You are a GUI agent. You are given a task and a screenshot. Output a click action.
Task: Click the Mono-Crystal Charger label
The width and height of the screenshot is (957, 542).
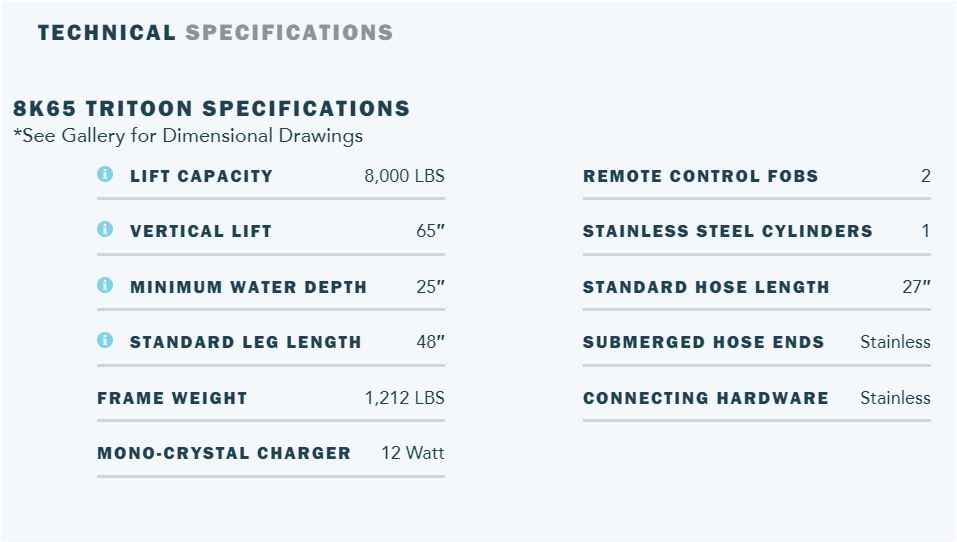[224, 453]
